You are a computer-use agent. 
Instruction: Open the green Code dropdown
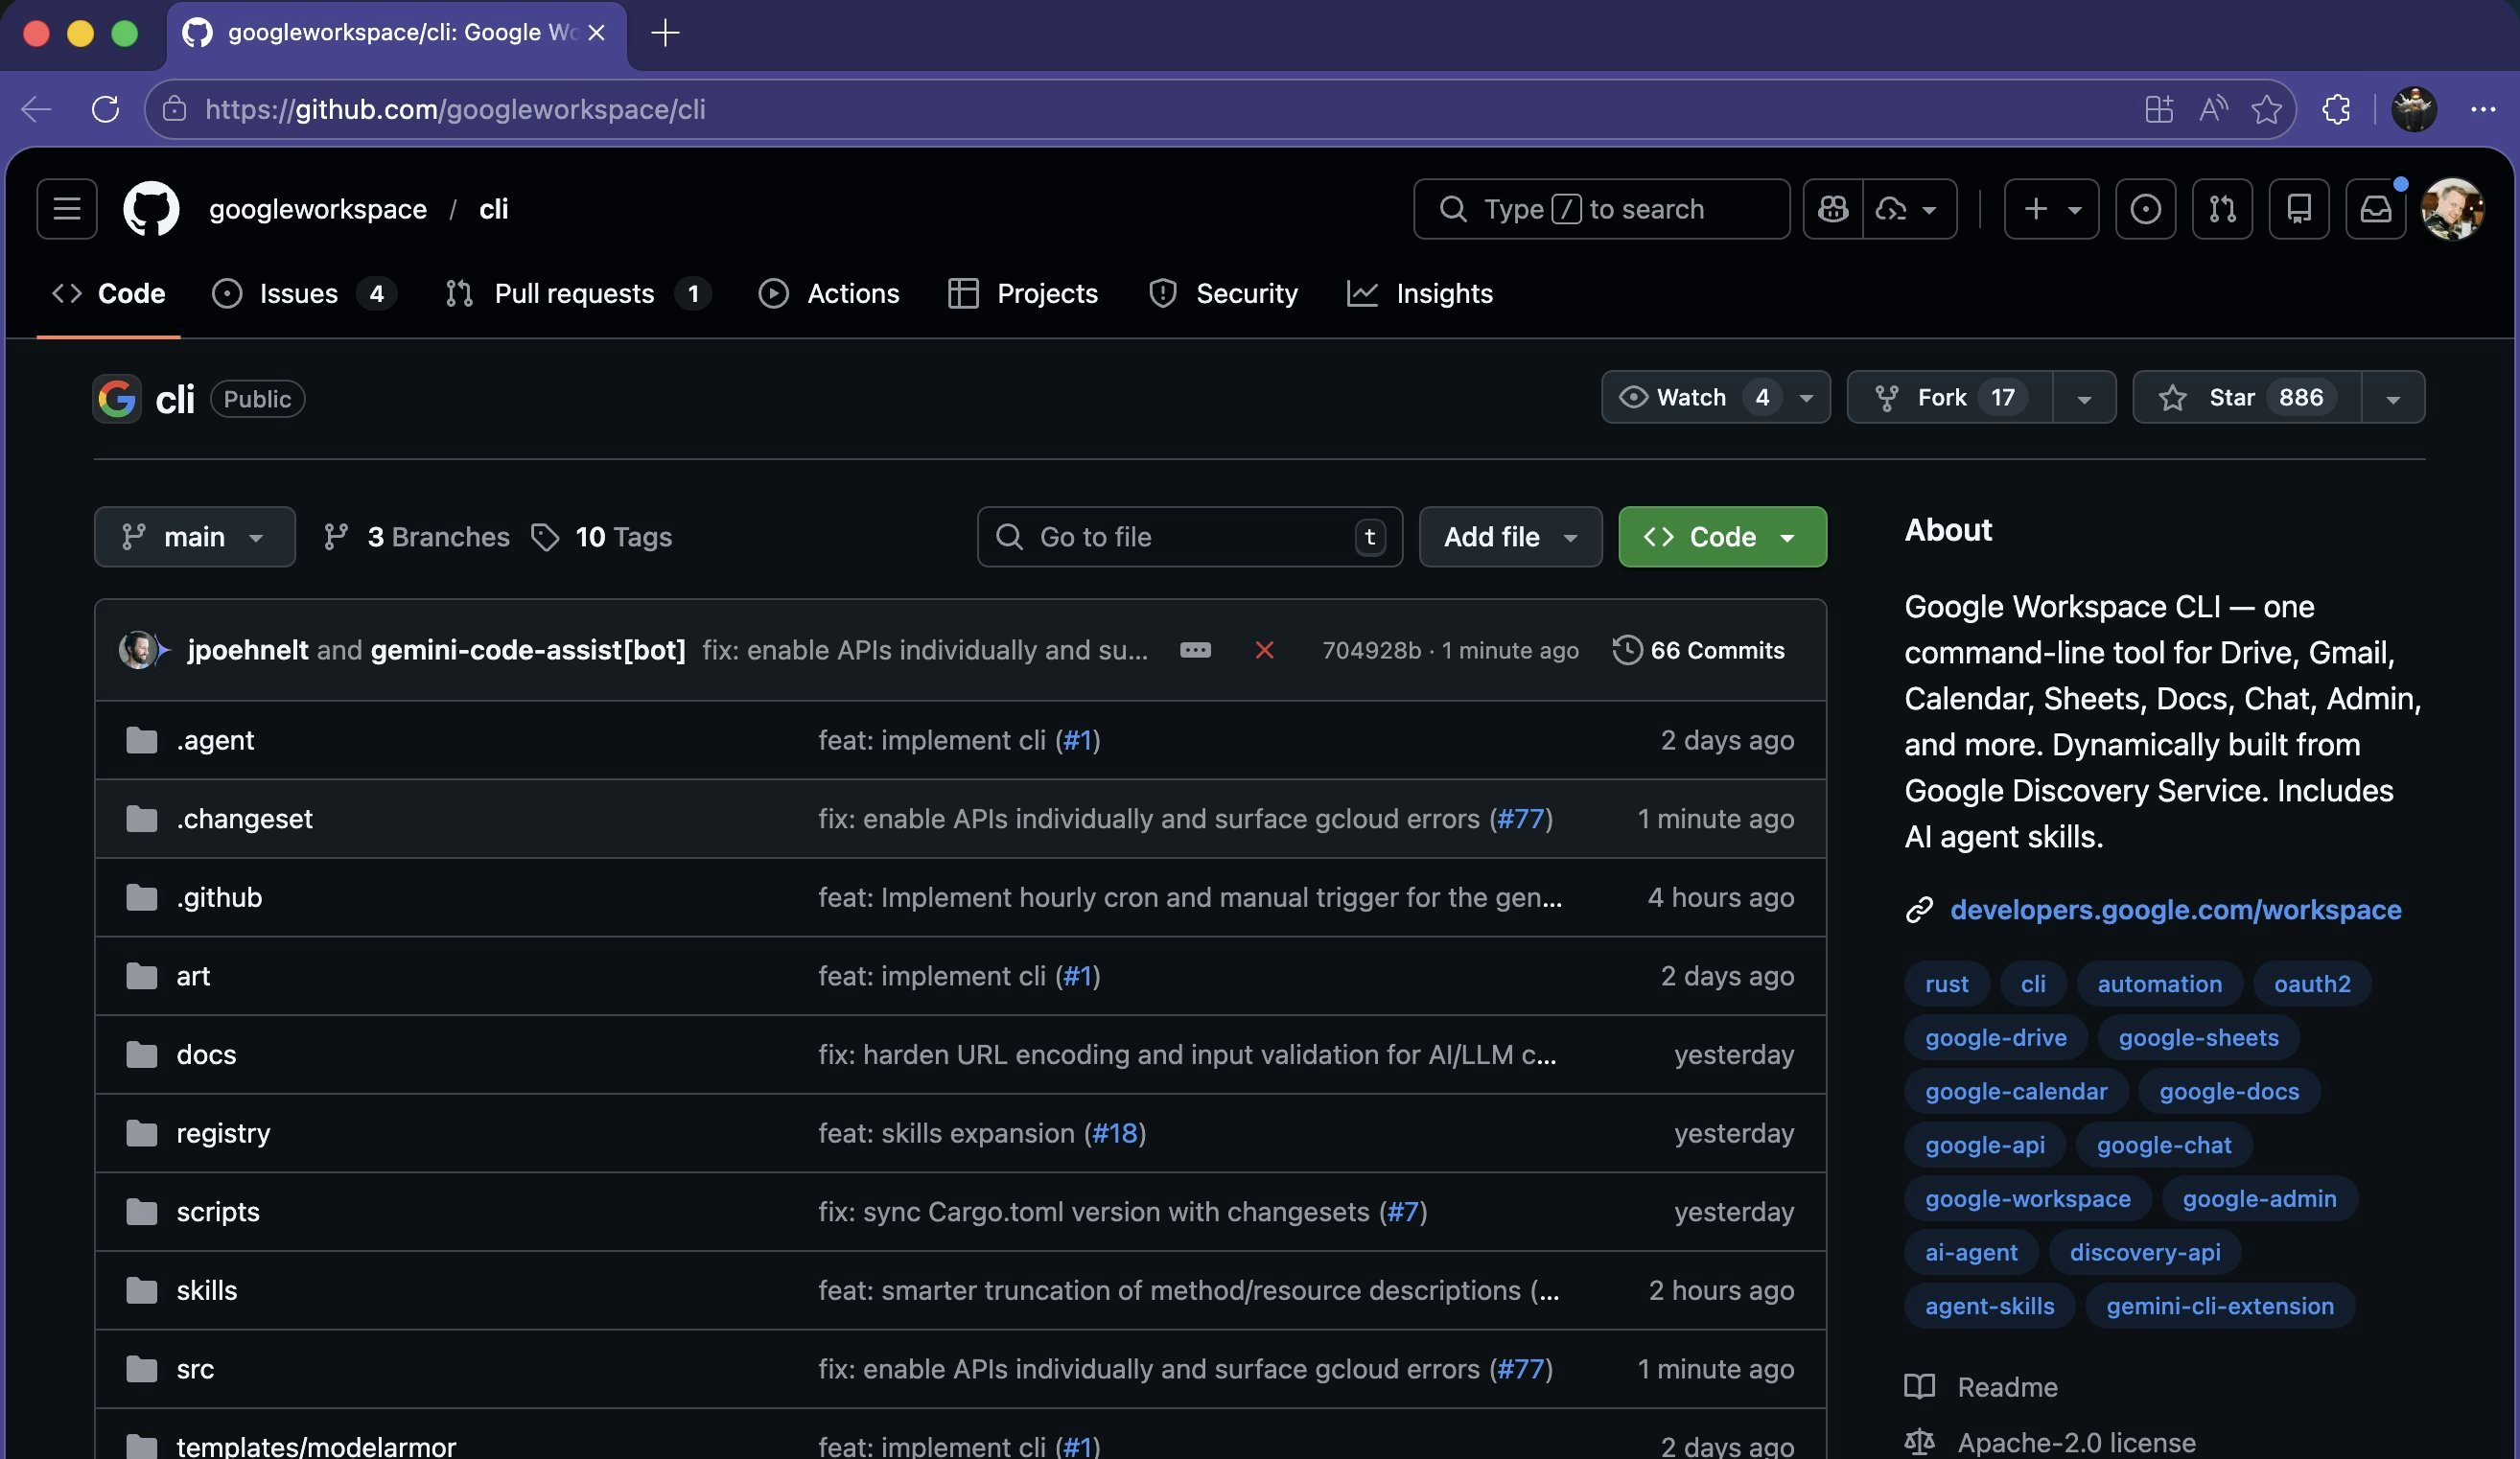1721,536
